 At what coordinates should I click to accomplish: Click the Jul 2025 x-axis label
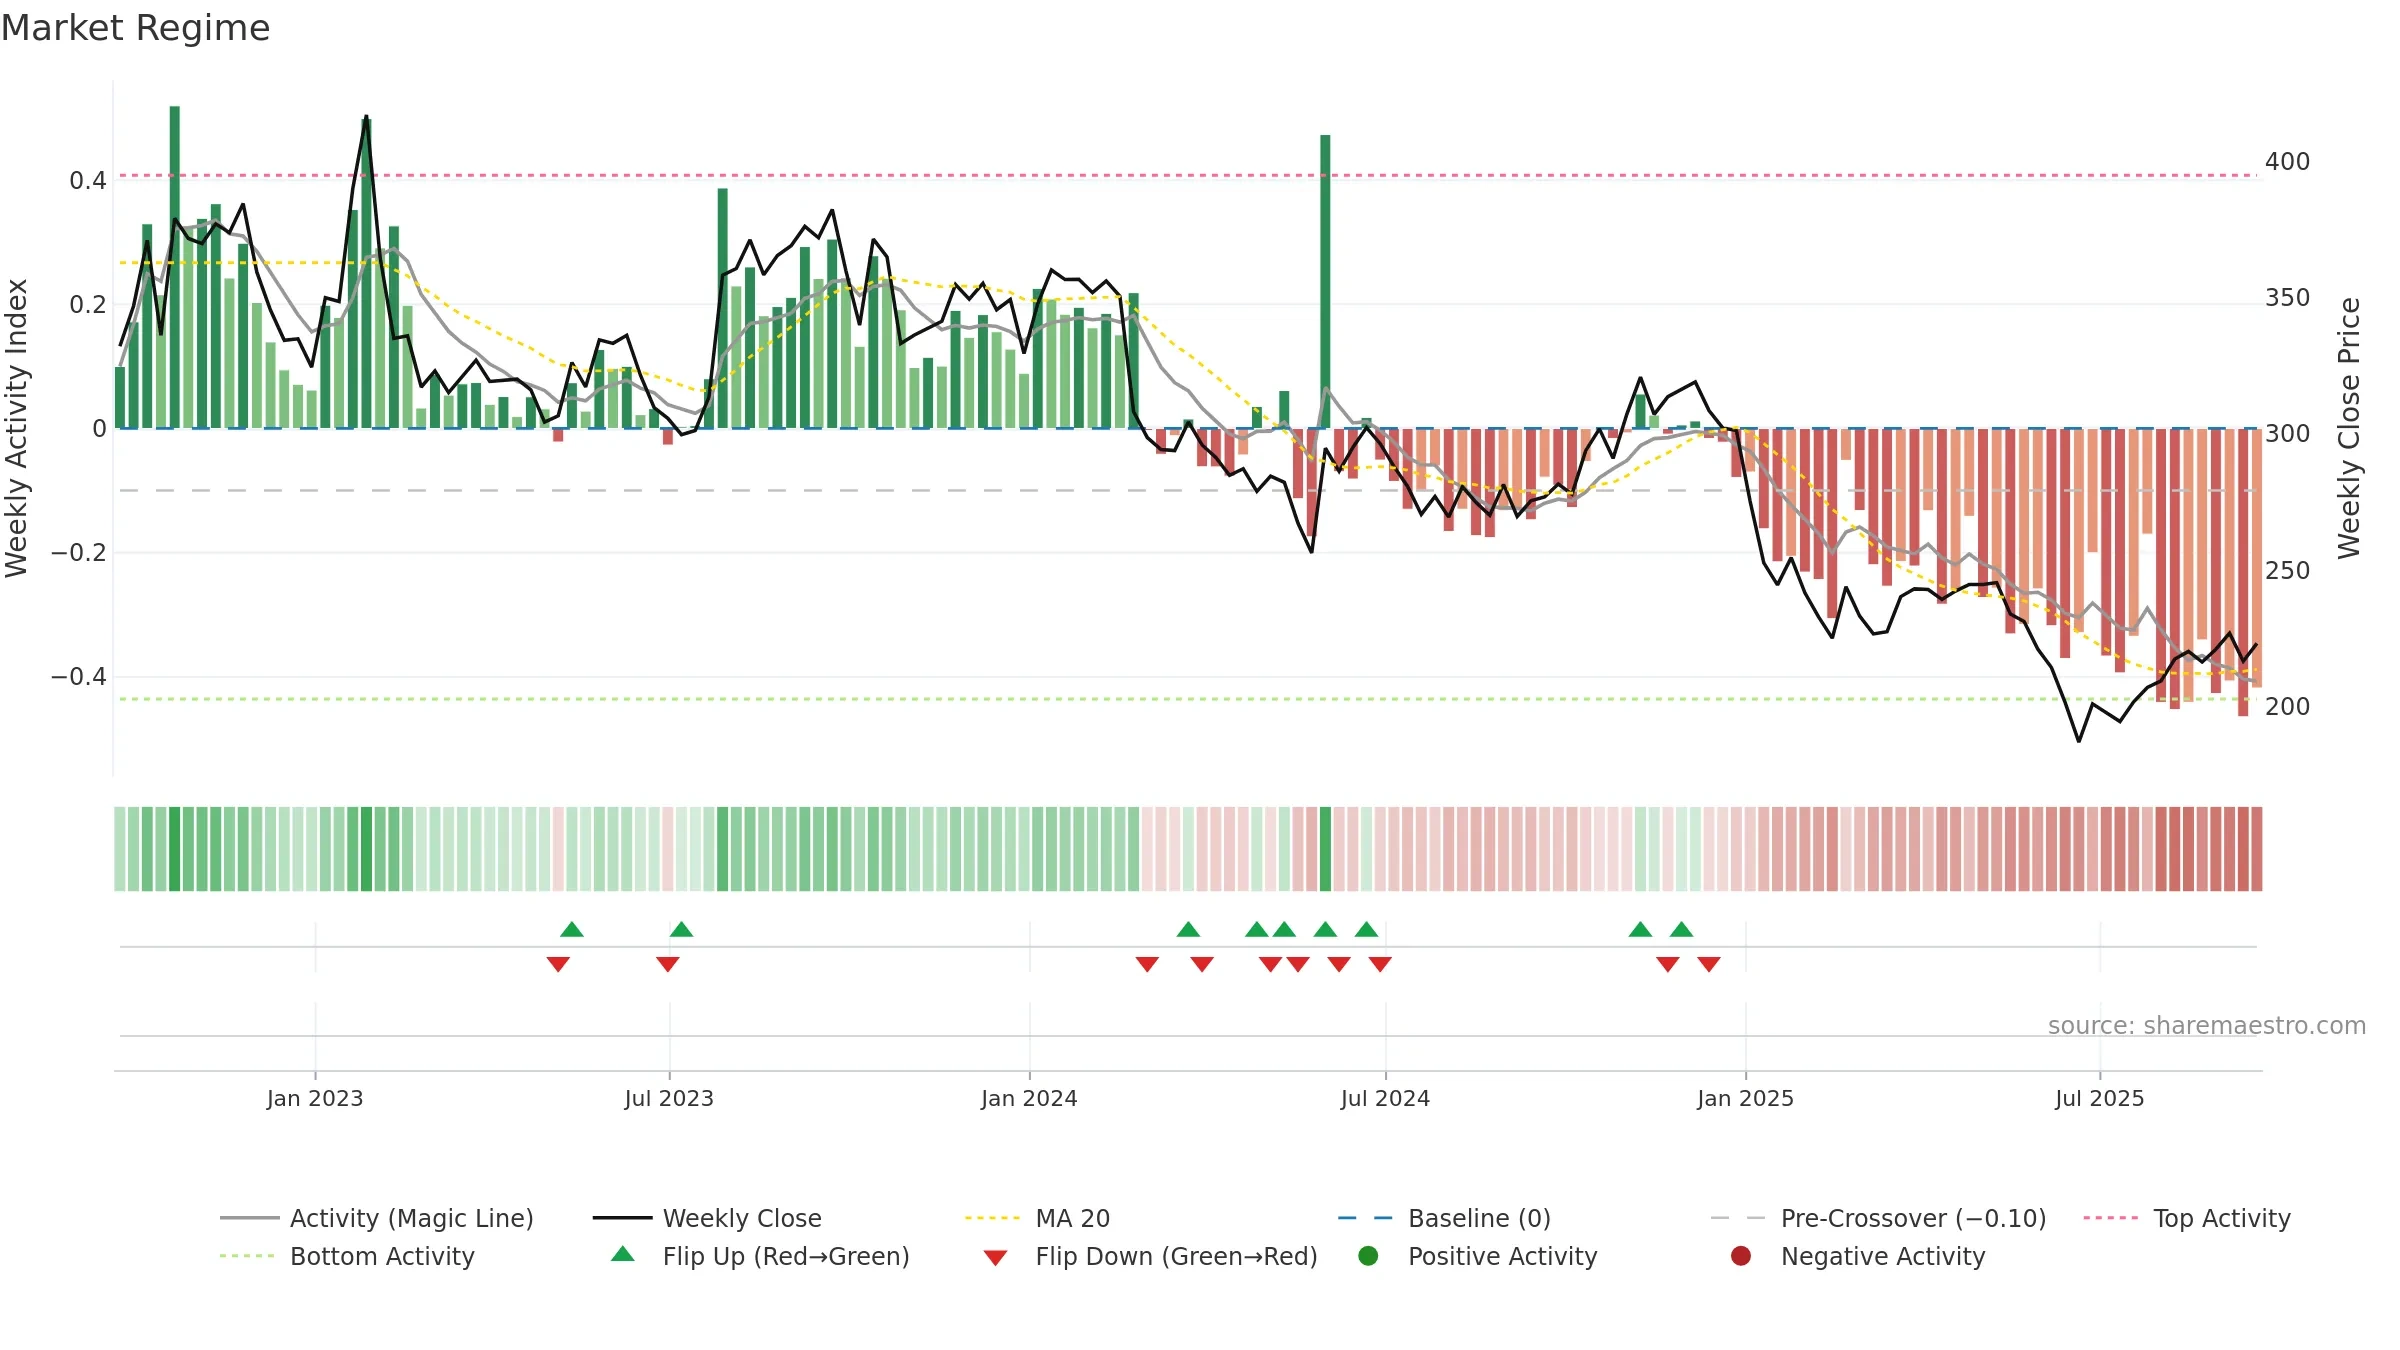[2100, 1098]
